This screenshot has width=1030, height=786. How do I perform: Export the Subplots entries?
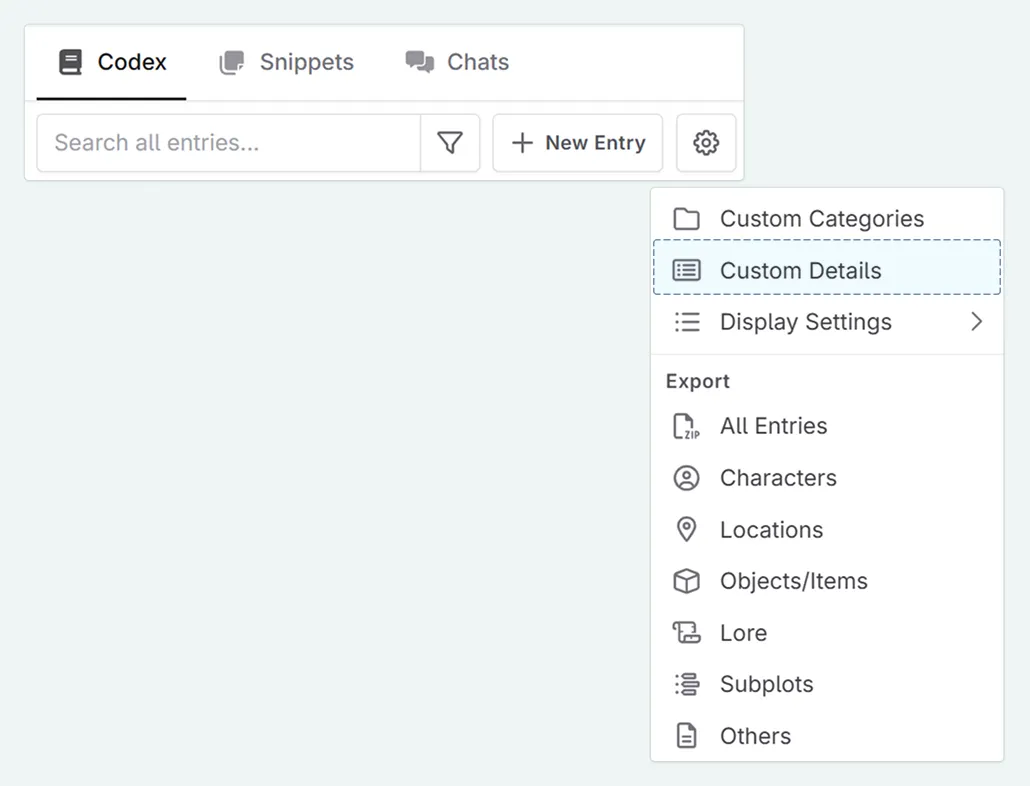766,685
